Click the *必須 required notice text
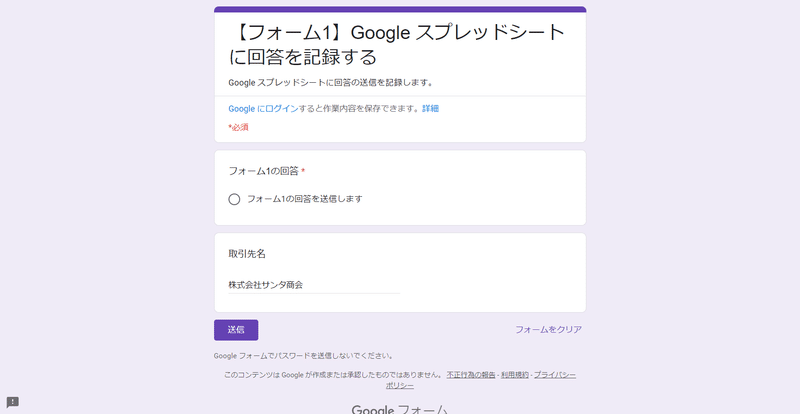The height and width of the screenshot is (414, 800). point(238,127)
